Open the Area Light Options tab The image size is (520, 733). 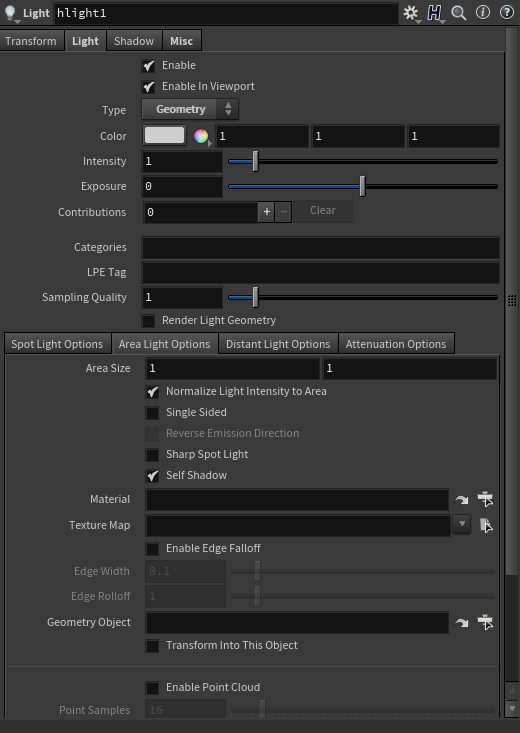165,344
